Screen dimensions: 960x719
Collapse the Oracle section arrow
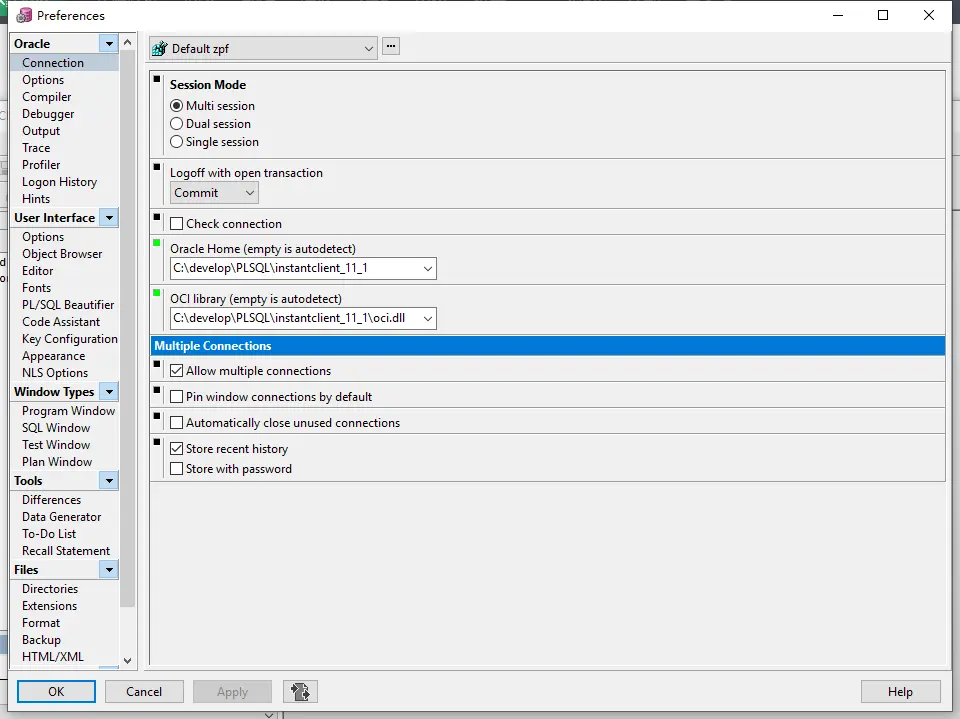109,43
